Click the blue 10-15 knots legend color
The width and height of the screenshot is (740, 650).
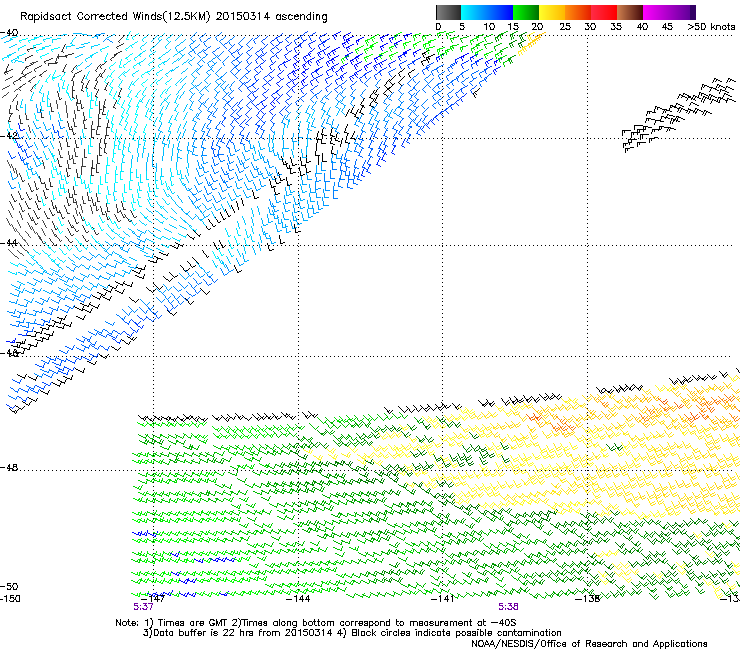(x=500, y=12)
